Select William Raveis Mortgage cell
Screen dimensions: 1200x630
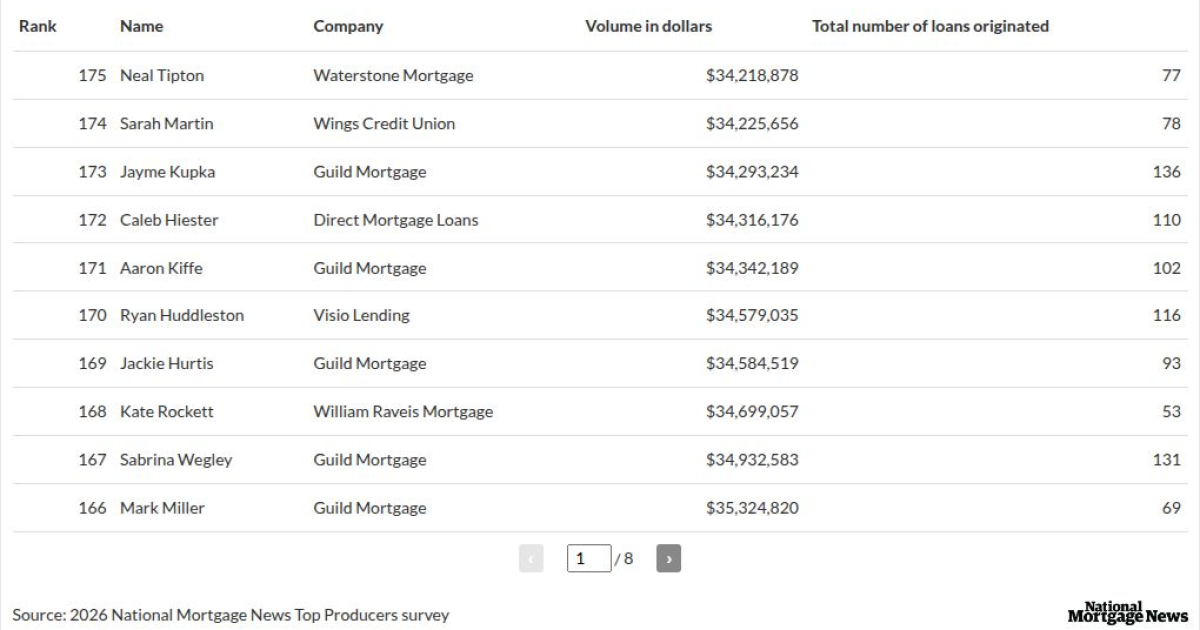pos(403,412)
